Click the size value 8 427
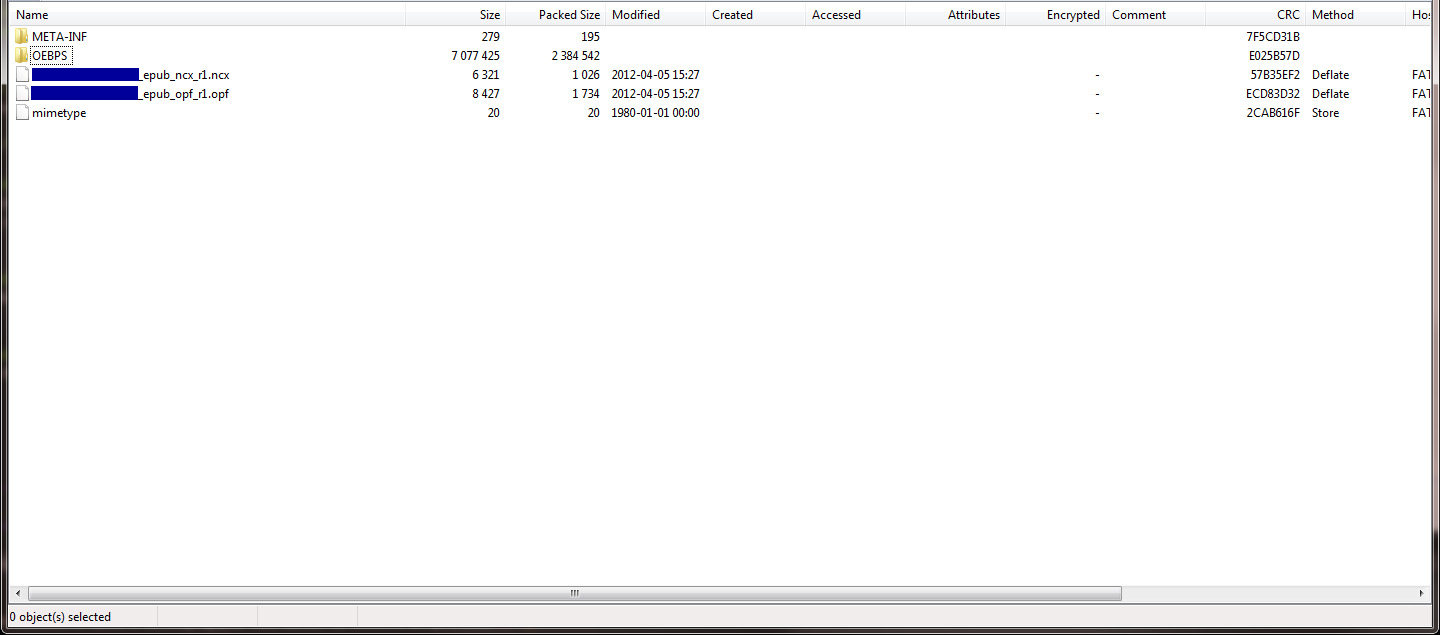This screenshot has height=635, width=1440. point(486,94)
